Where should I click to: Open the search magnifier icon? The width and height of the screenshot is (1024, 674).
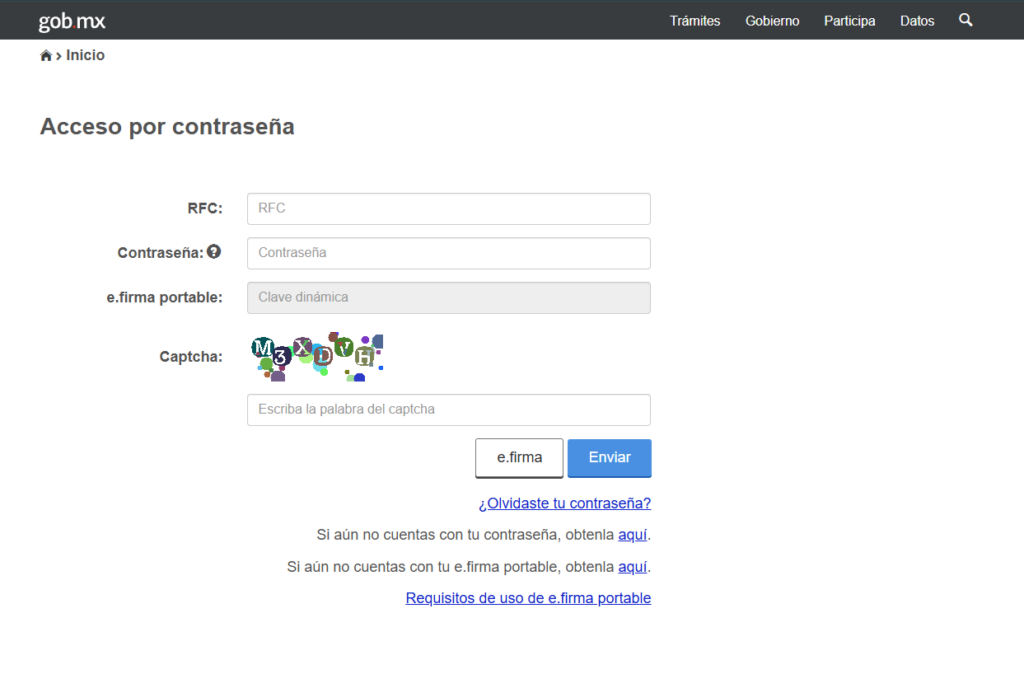click(x=965, y=20)
